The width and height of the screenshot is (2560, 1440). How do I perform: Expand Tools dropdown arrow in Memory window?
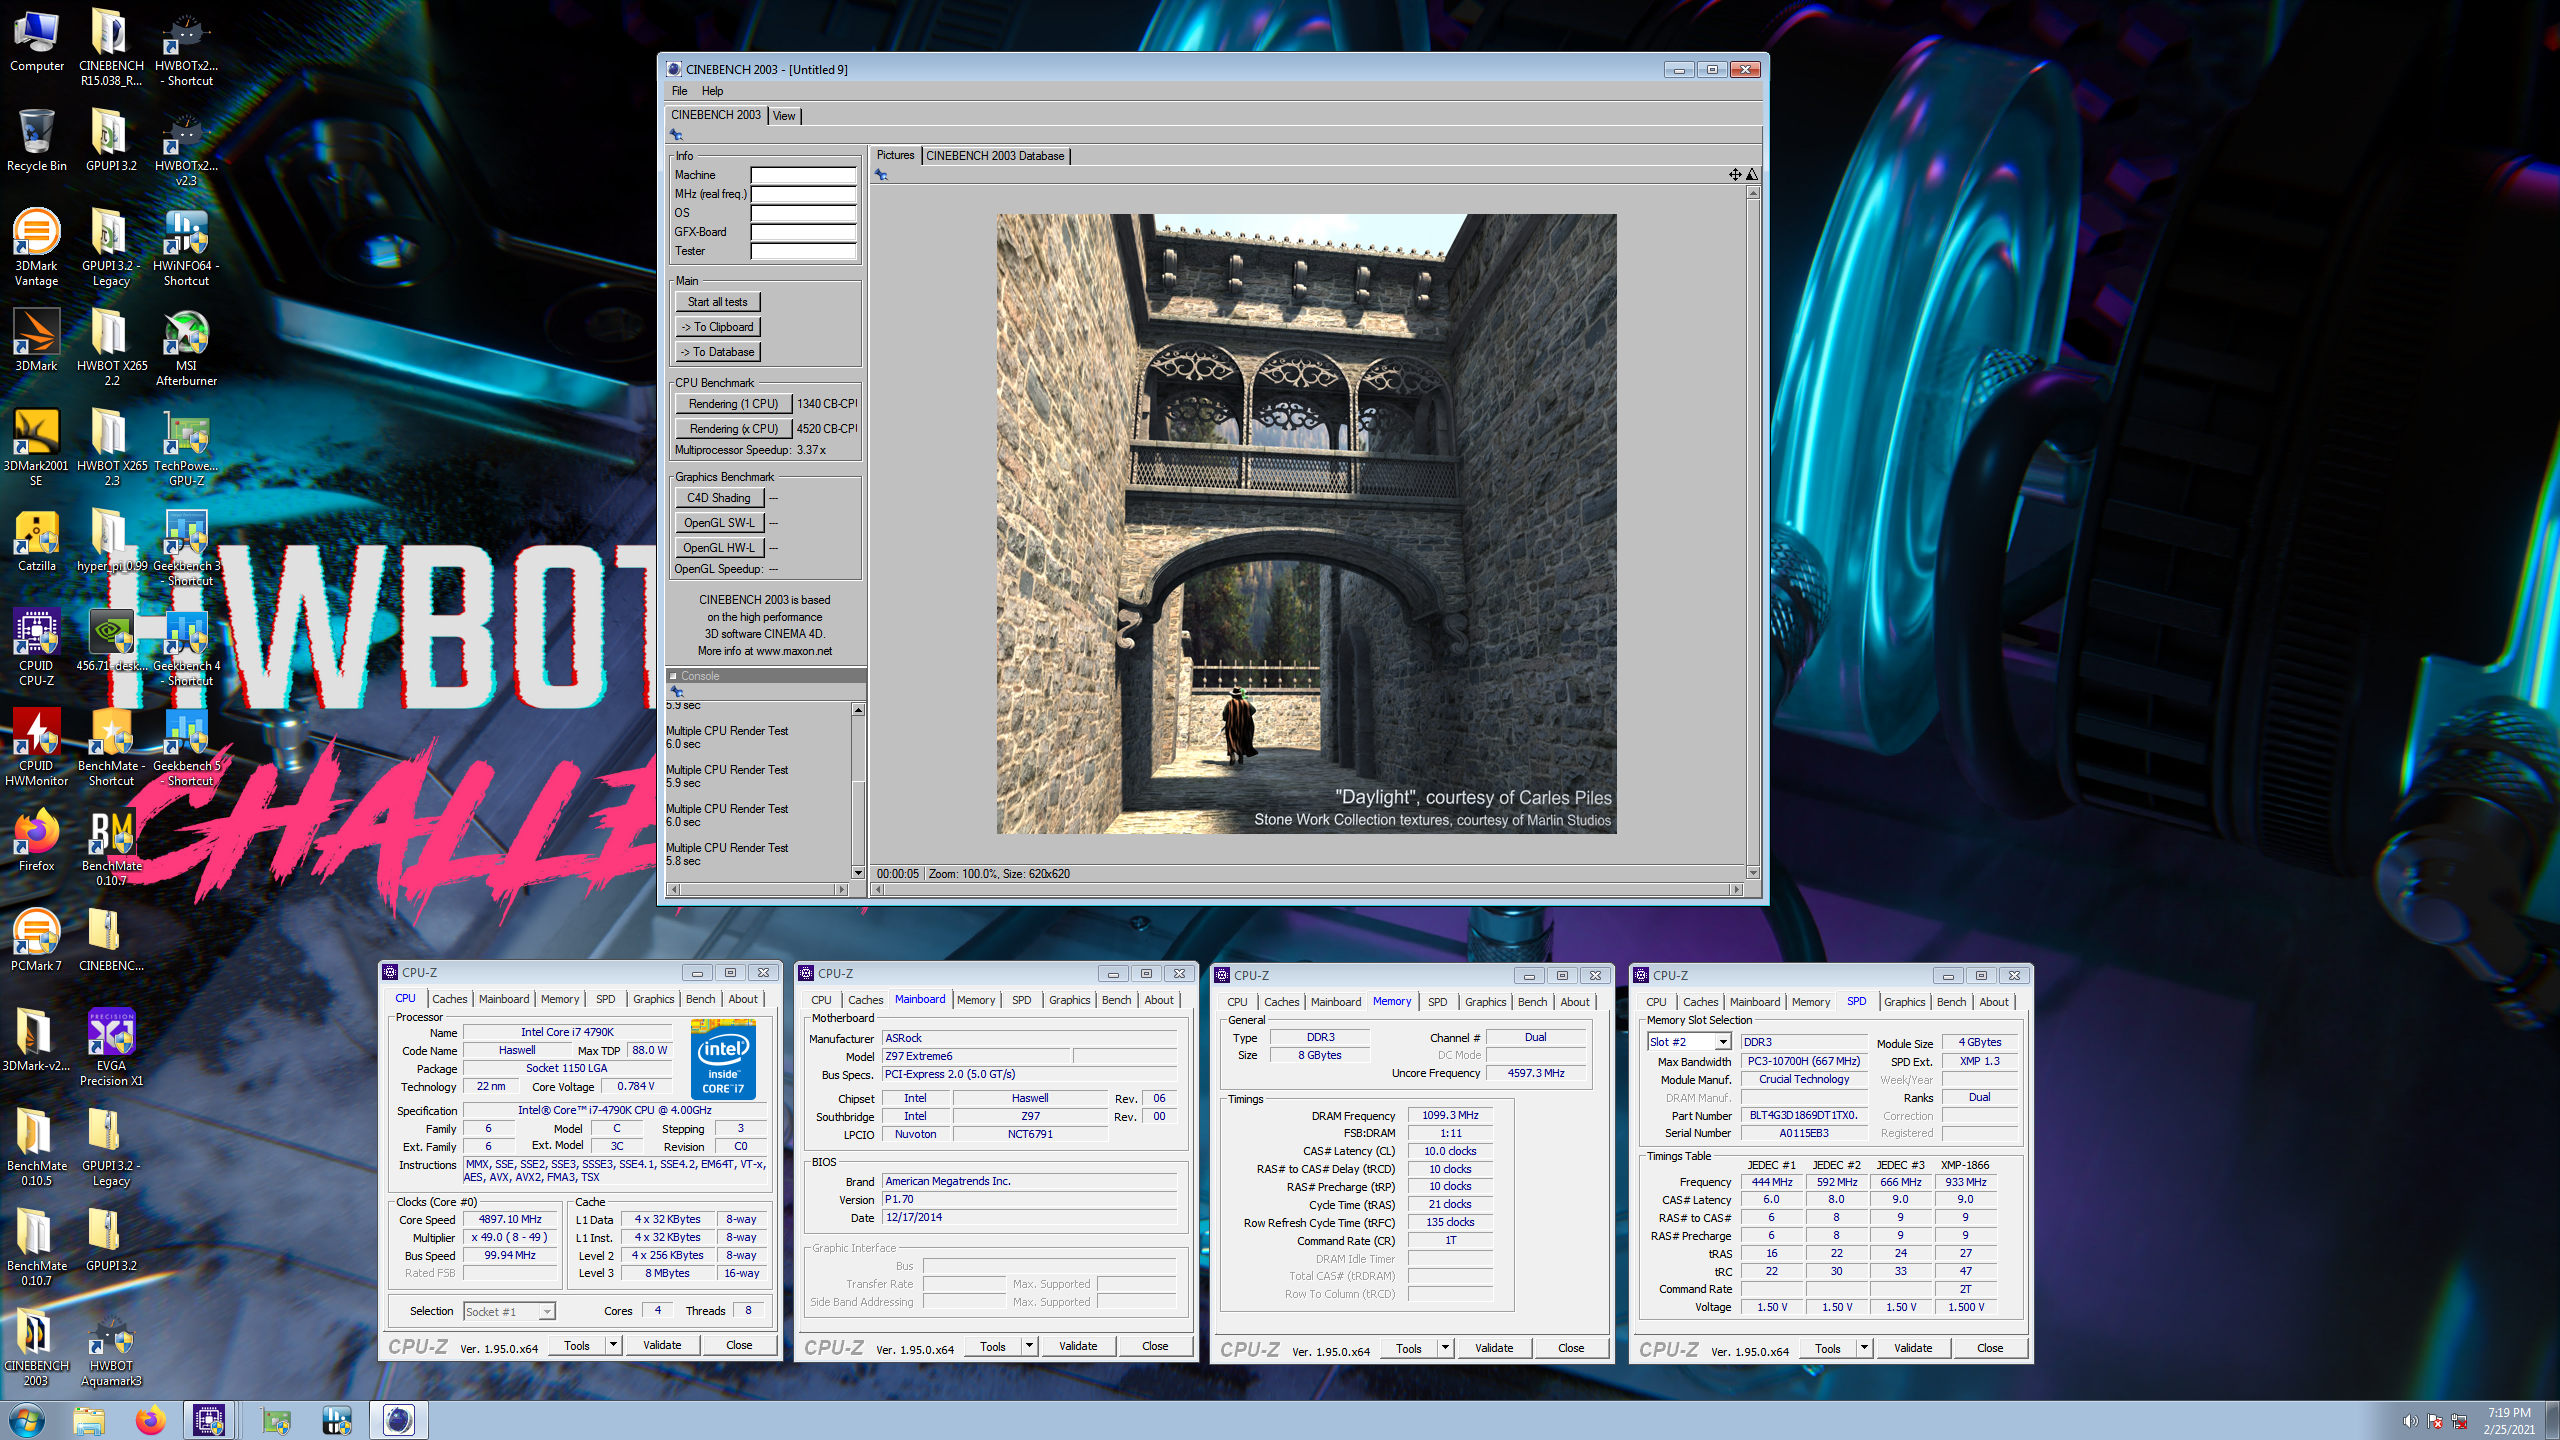pos(1445,1348)
